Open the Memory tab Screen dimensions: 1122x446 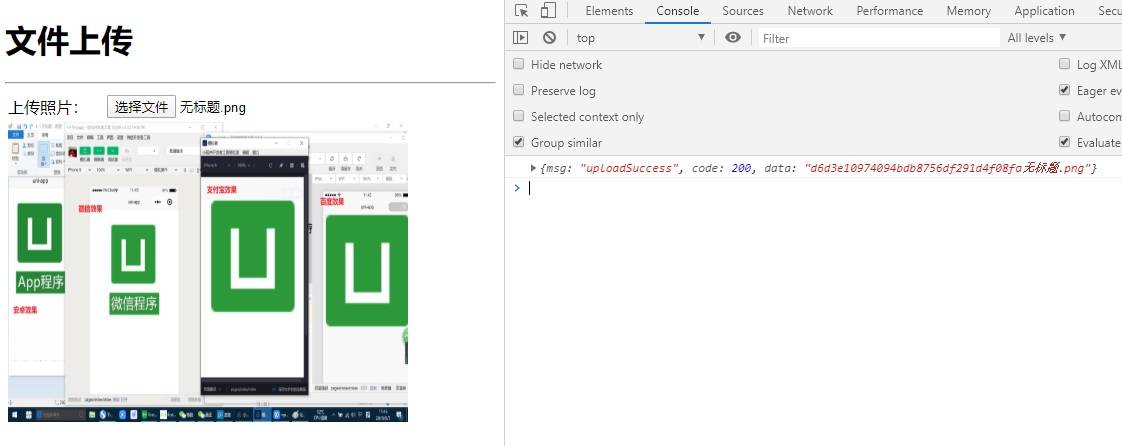pyautogui.click(x=968, y=11)
